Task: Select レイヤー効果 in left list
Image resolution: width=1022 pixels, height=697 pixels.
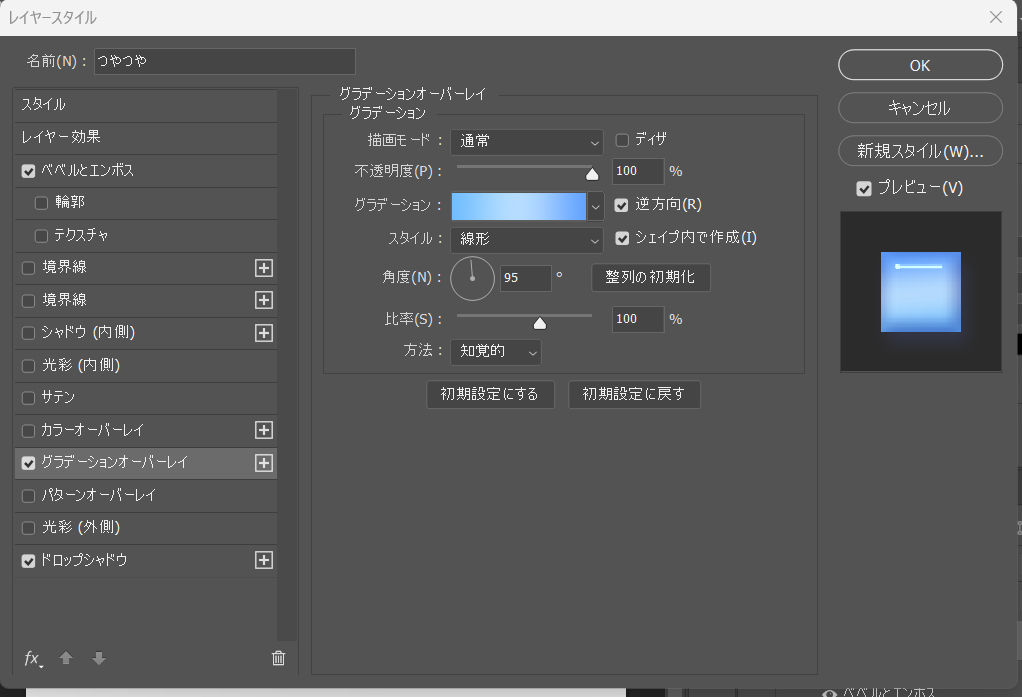Action: (146, 138)
